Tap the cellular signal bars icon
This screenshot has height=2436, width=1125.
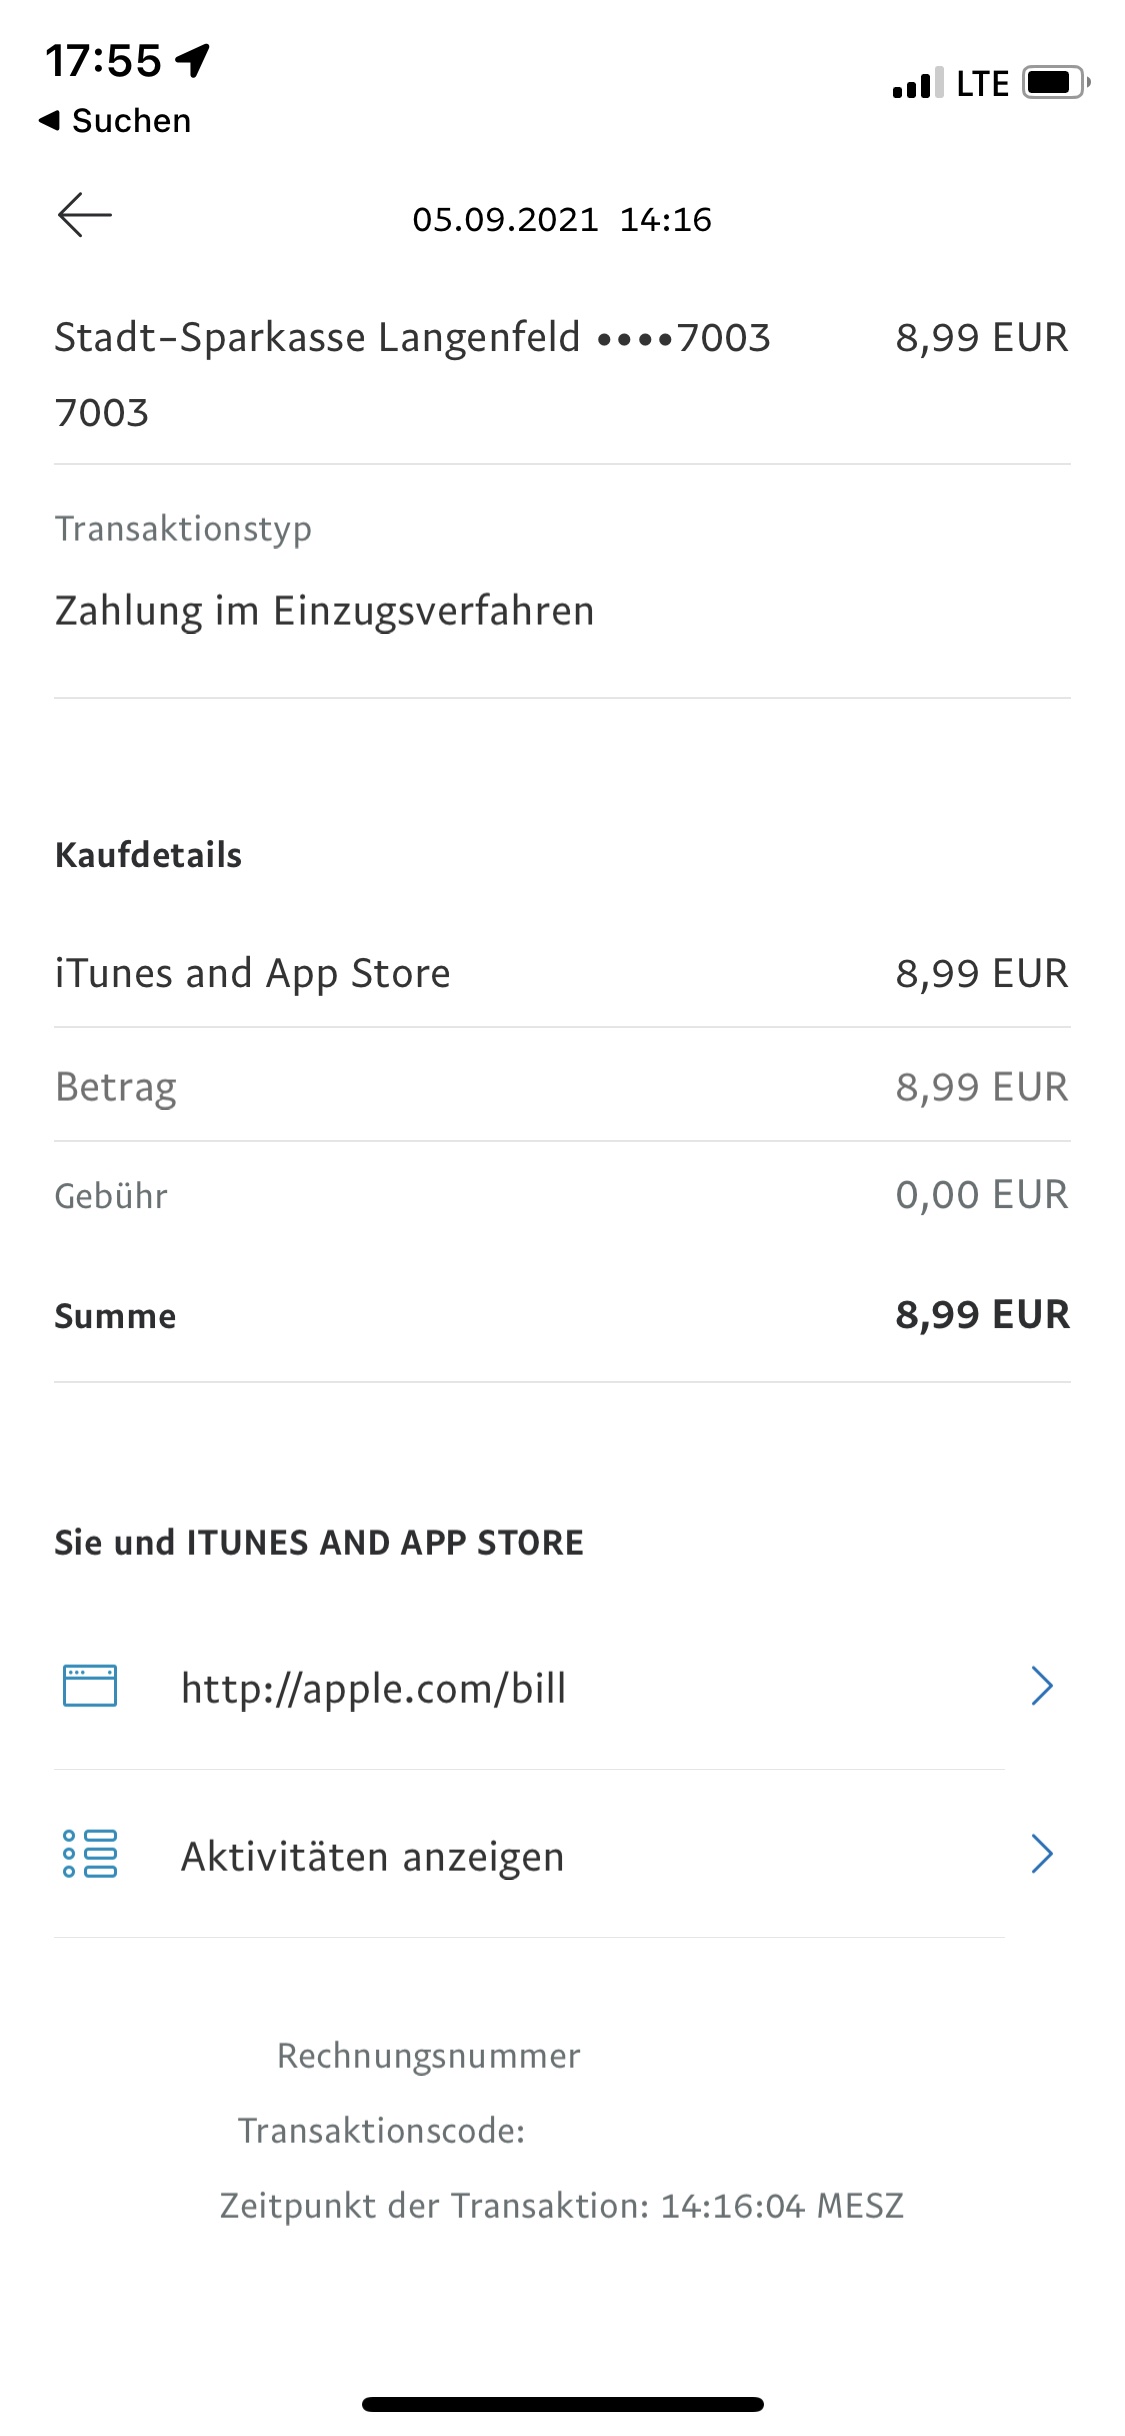[x=917, y=84]
